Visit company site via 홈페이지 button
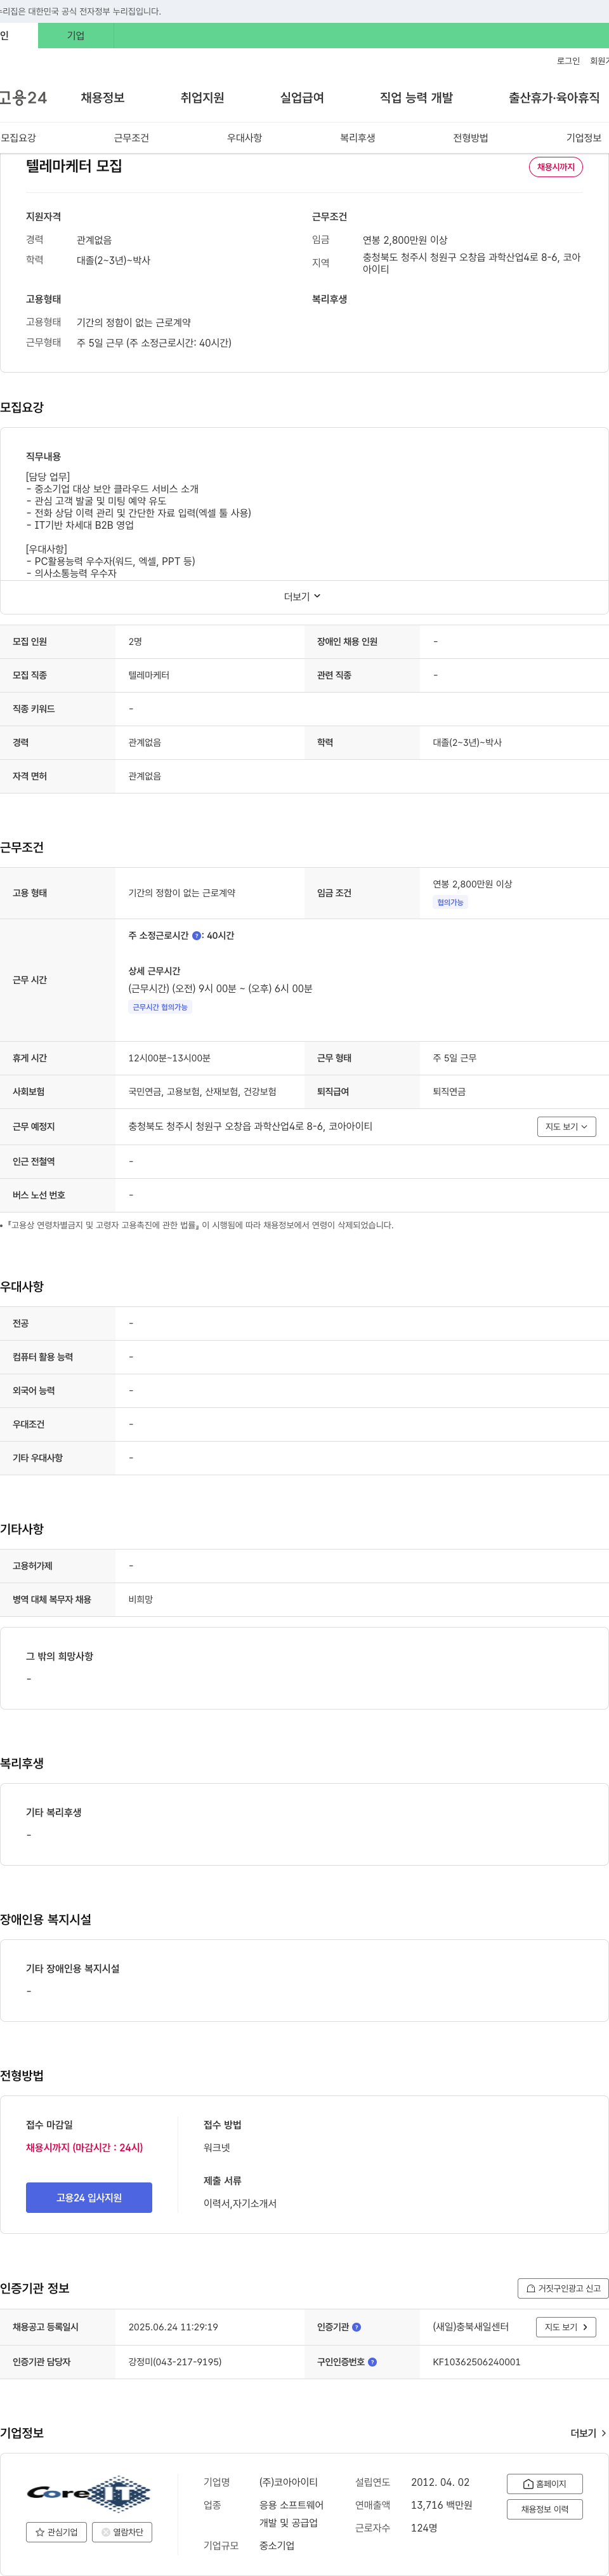609x2576 pixels. pos(545,2484)
